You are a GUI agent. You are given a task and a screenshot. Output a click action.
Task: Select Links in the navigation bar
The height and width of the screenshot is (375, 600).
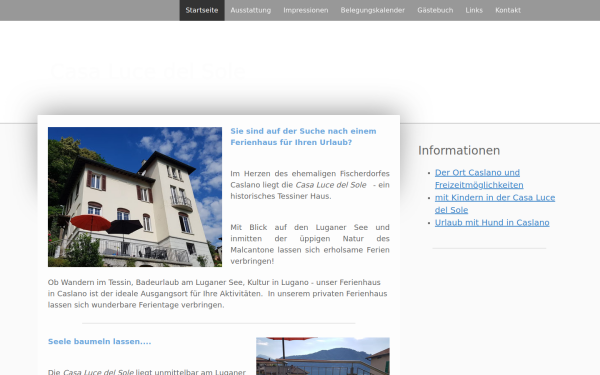point(474,10)
